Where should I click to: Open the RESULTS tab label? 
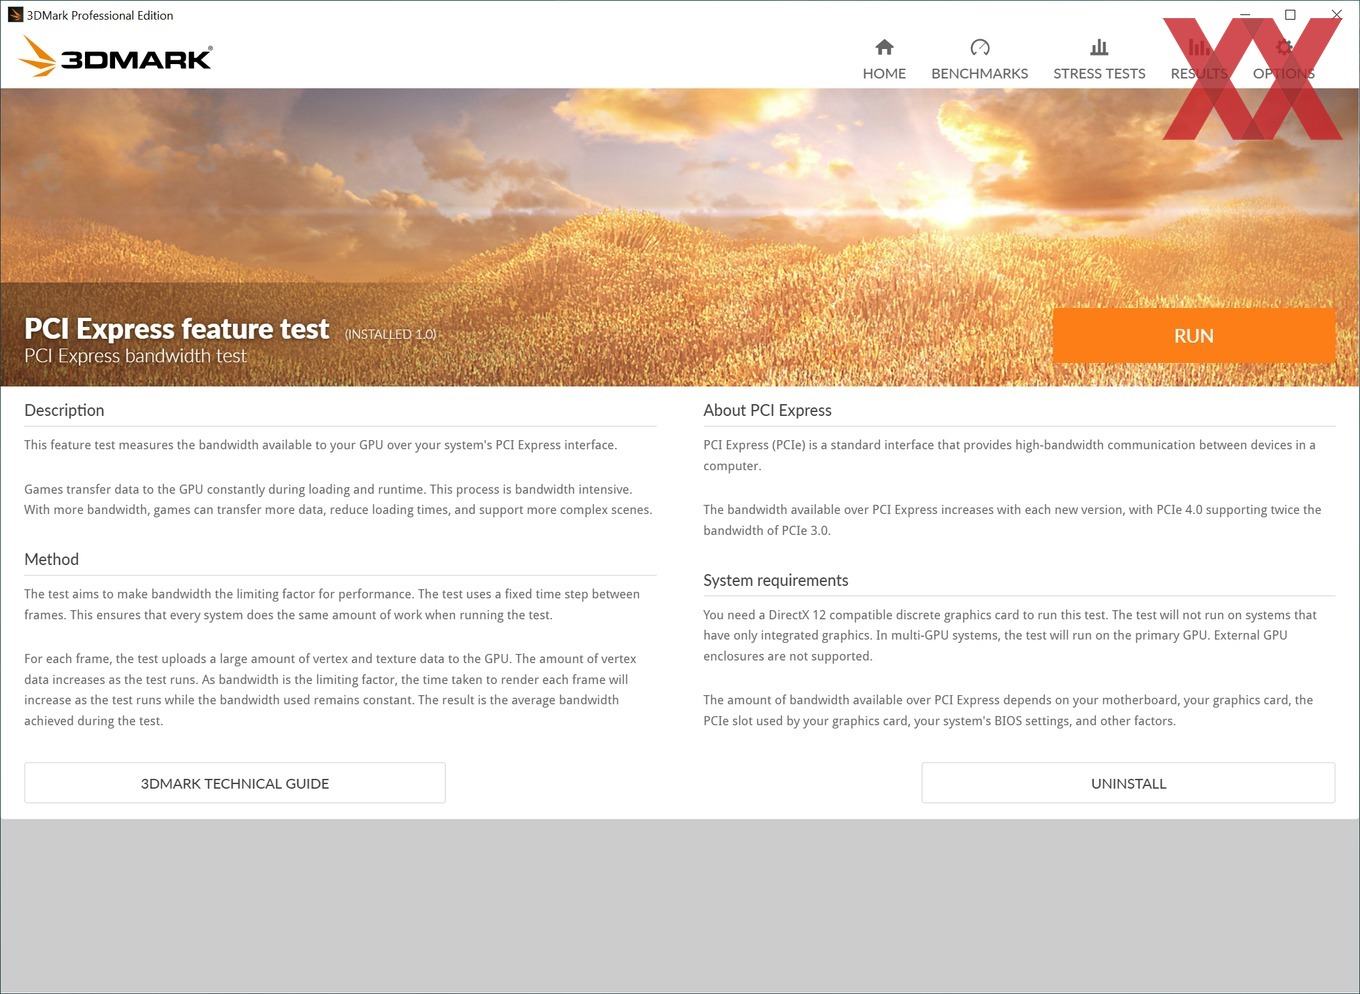1199,74
